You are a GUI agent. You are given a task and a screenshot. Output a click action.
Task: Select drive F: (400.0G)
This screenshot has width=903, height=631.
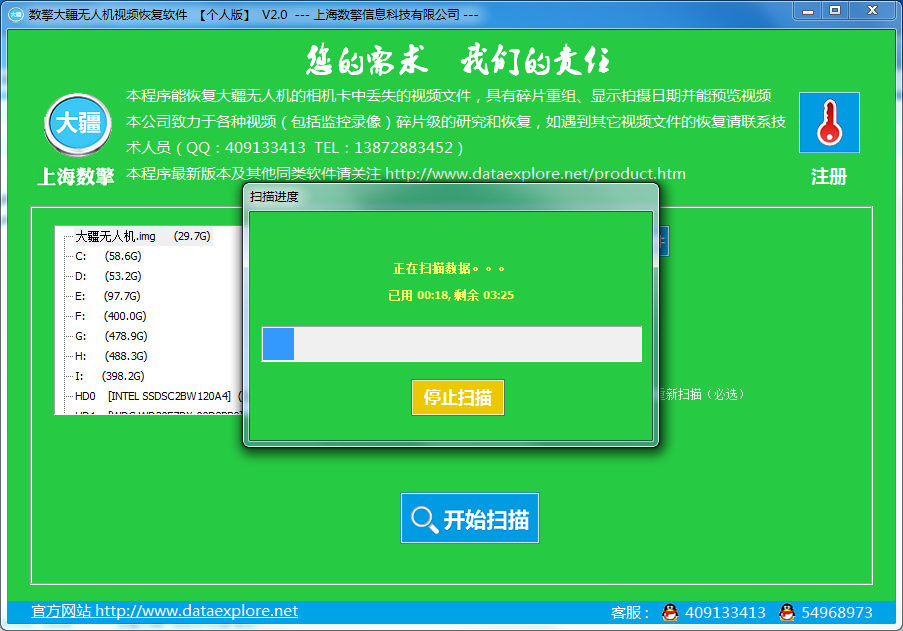point(111,316)
